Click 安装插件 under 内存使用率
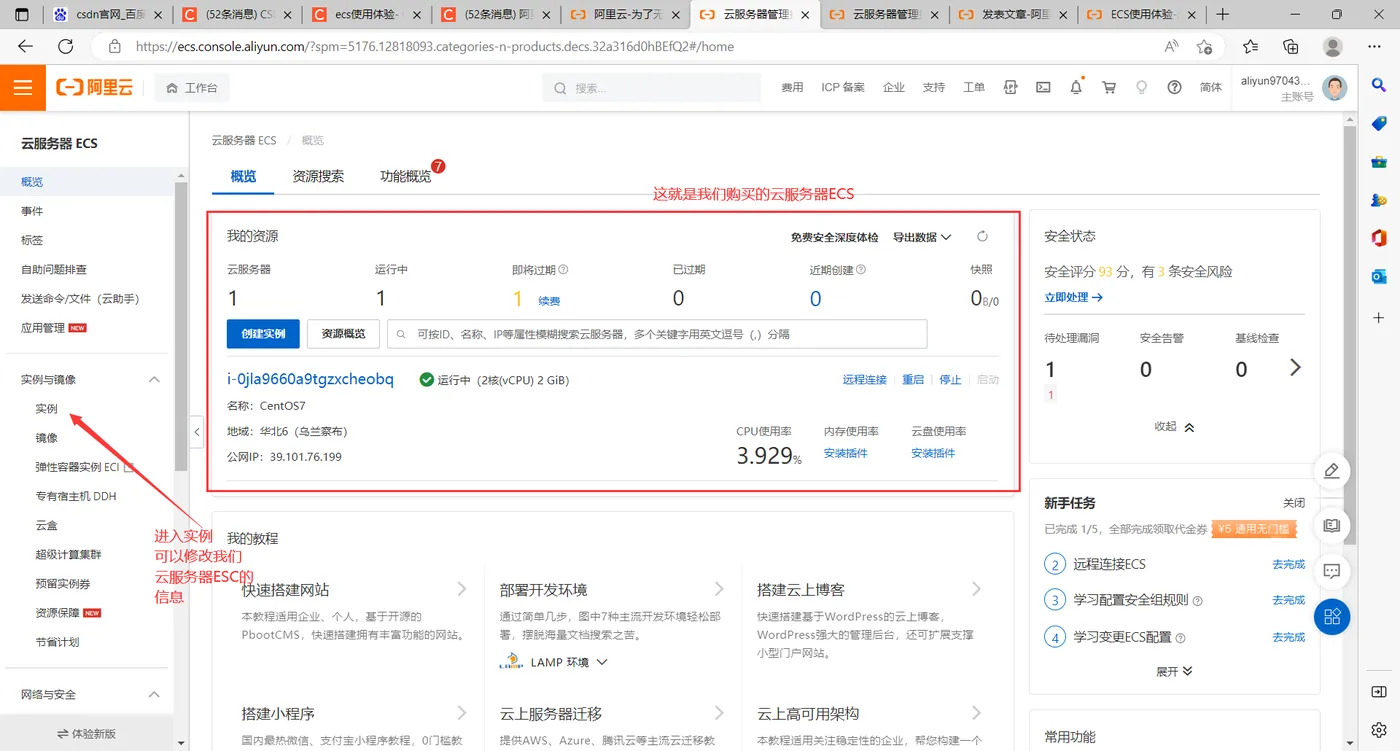 click(x=845, y=453)
